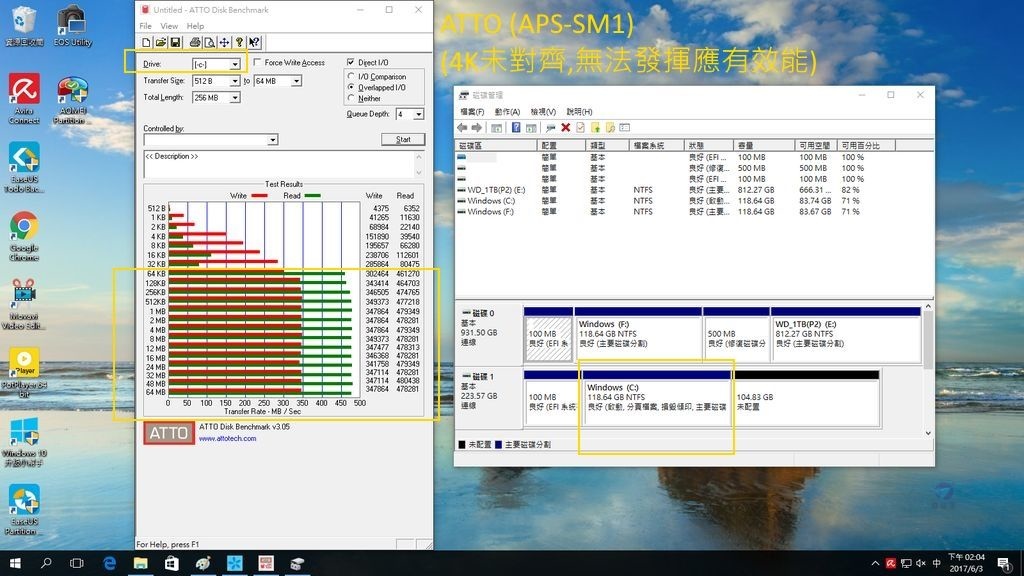Uncheck the Direct I/O checkbox
1024x576 pixels.
coord(350,63)
